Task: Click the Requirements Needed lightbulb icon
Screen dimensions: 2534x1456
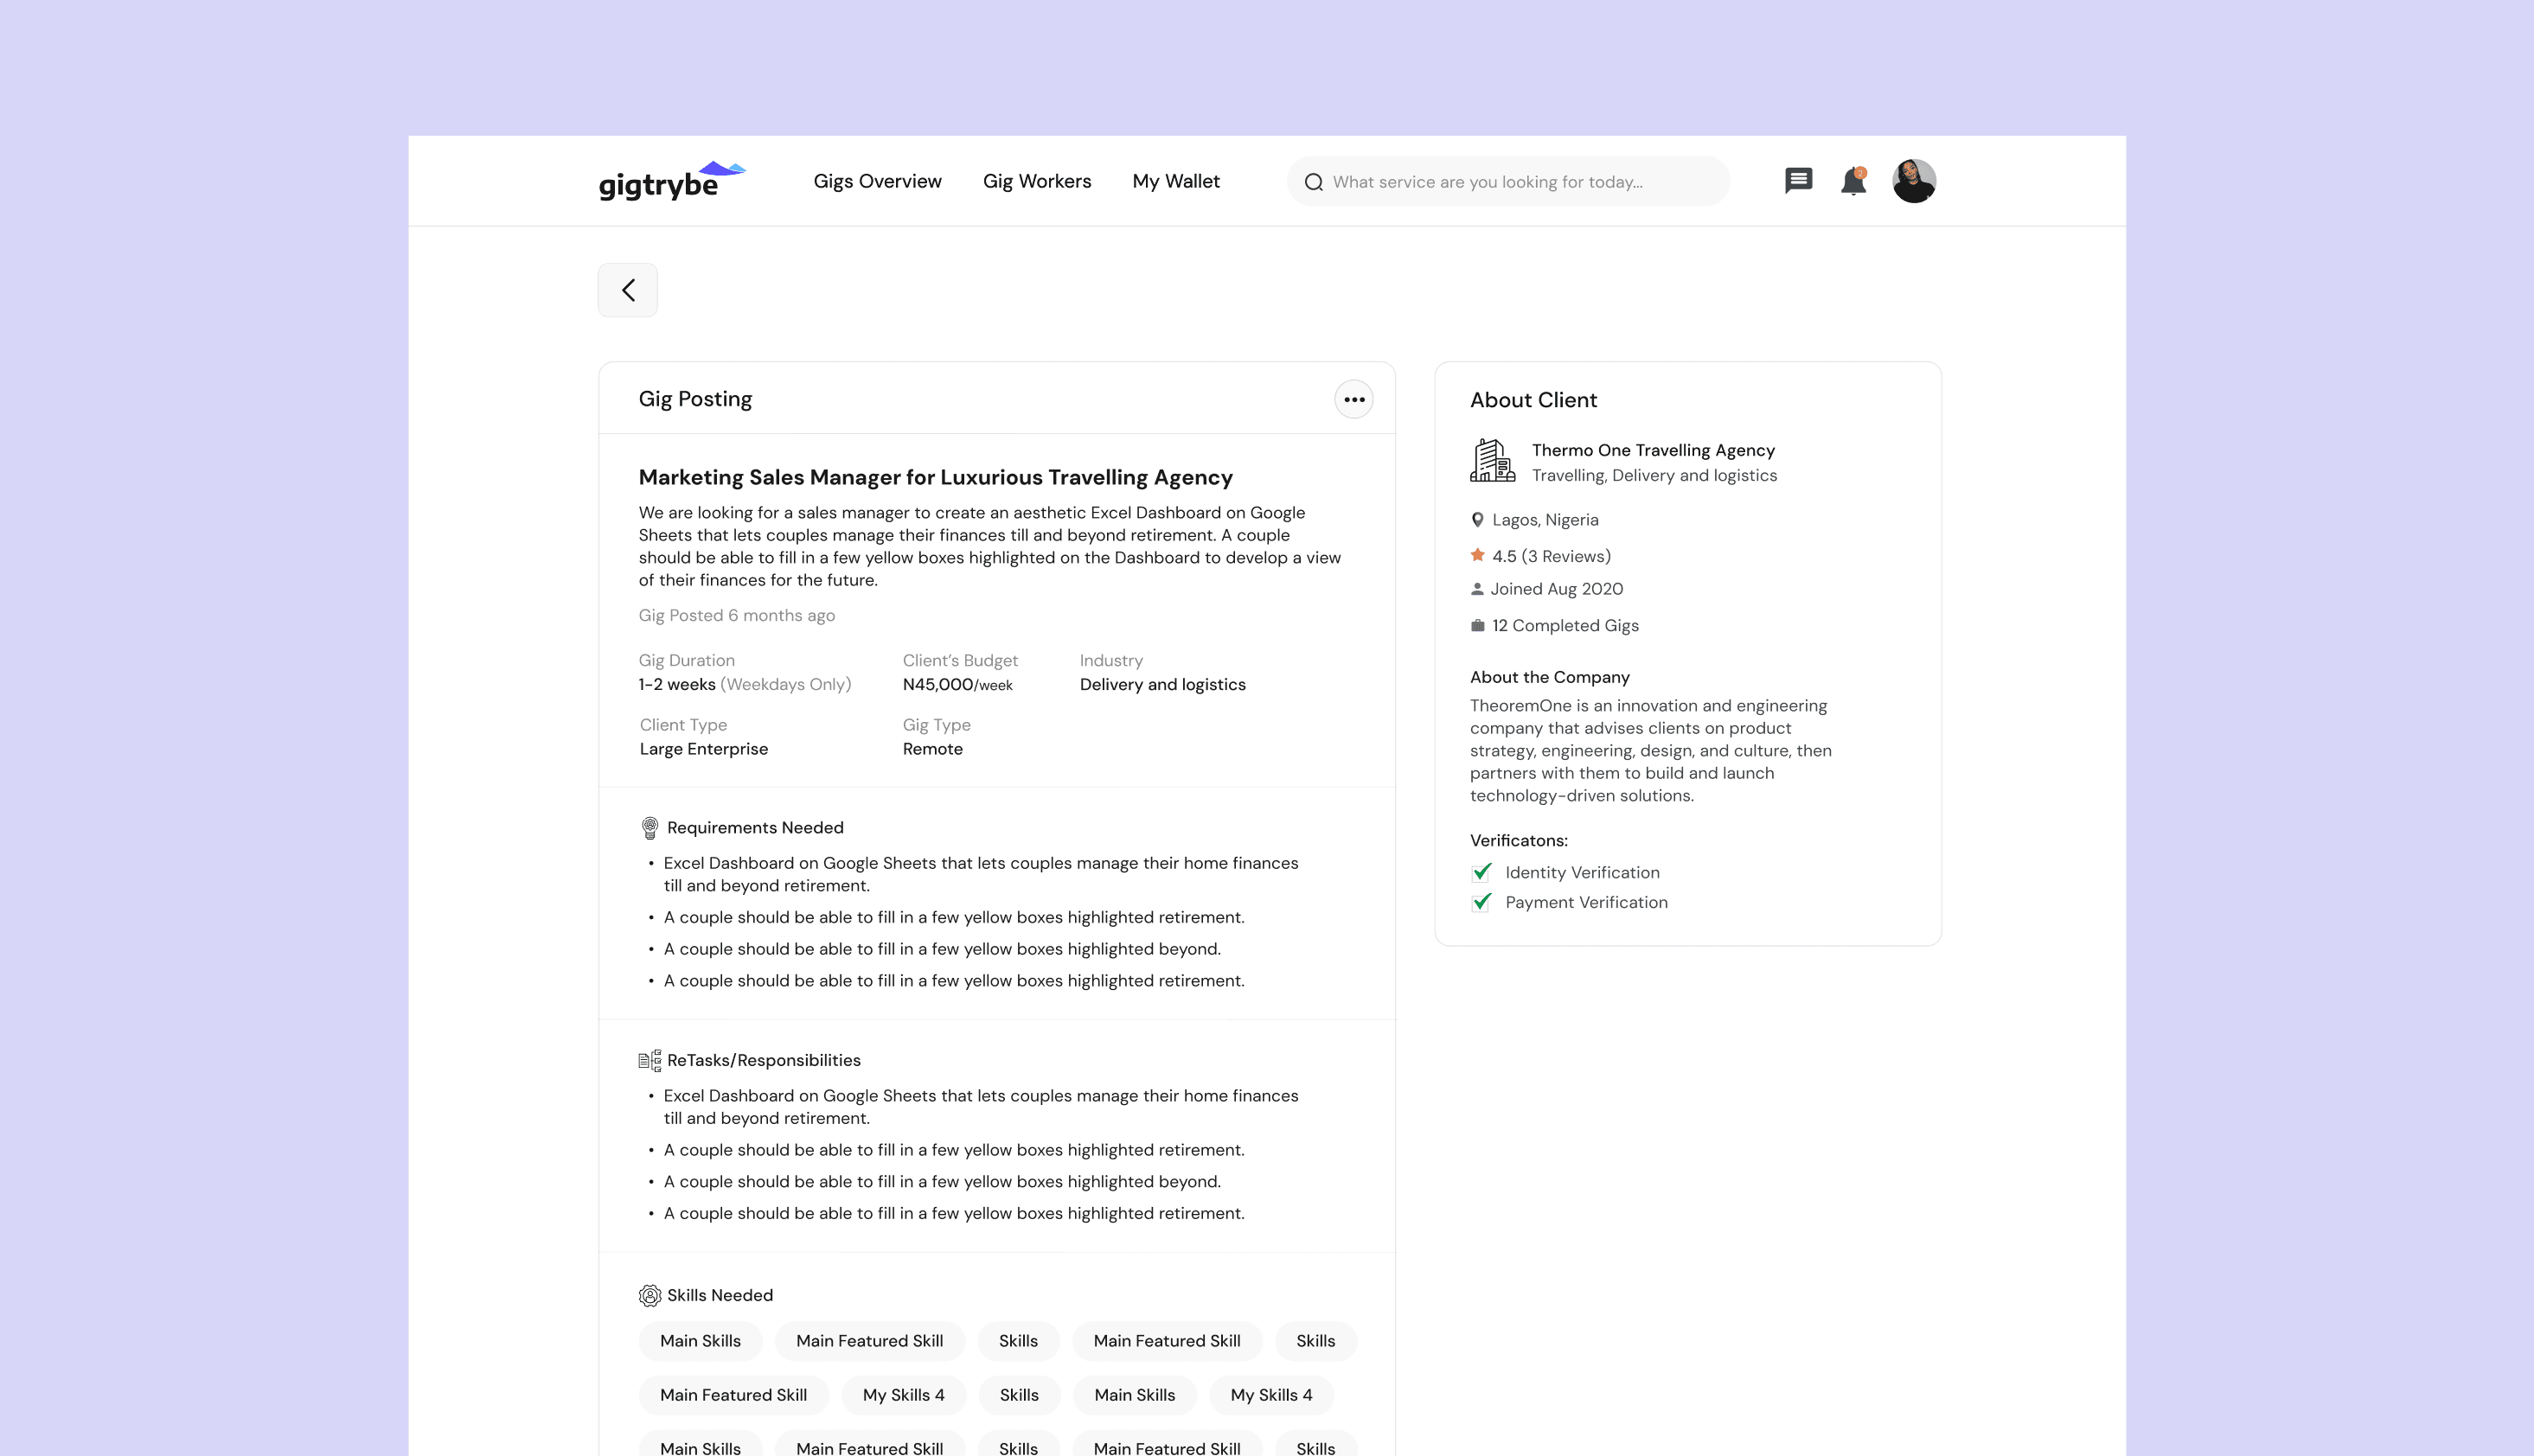Action: point(650,828)
